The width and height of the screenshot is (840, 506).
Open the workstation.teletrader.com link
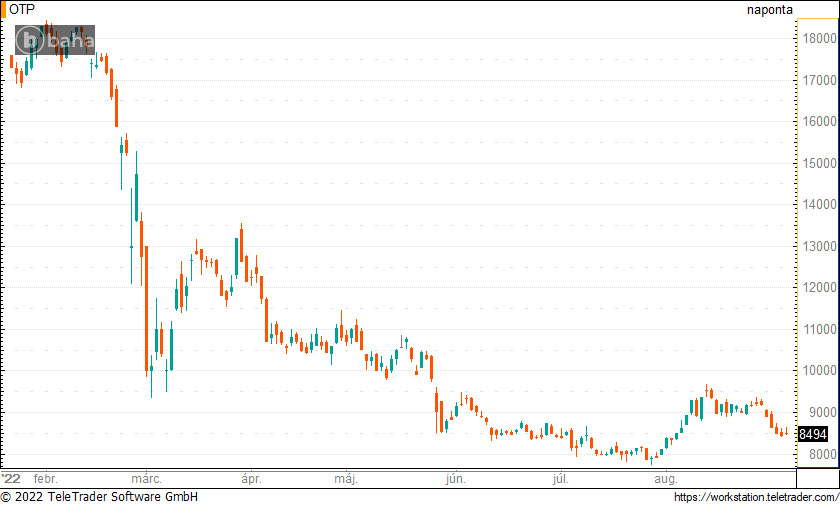tap(755, 497)
